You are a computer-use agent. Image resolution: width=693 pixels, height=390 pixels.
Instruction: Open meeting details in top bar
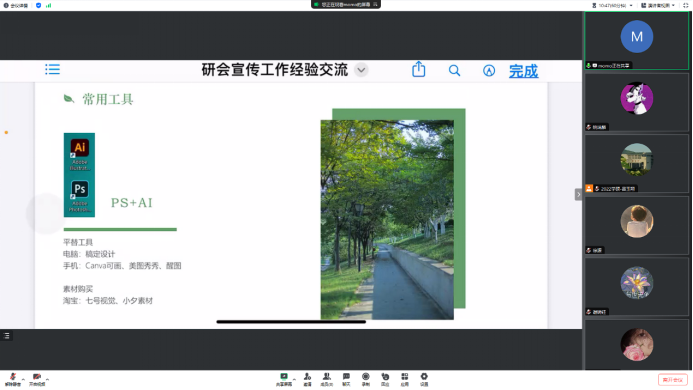[16, 5]
